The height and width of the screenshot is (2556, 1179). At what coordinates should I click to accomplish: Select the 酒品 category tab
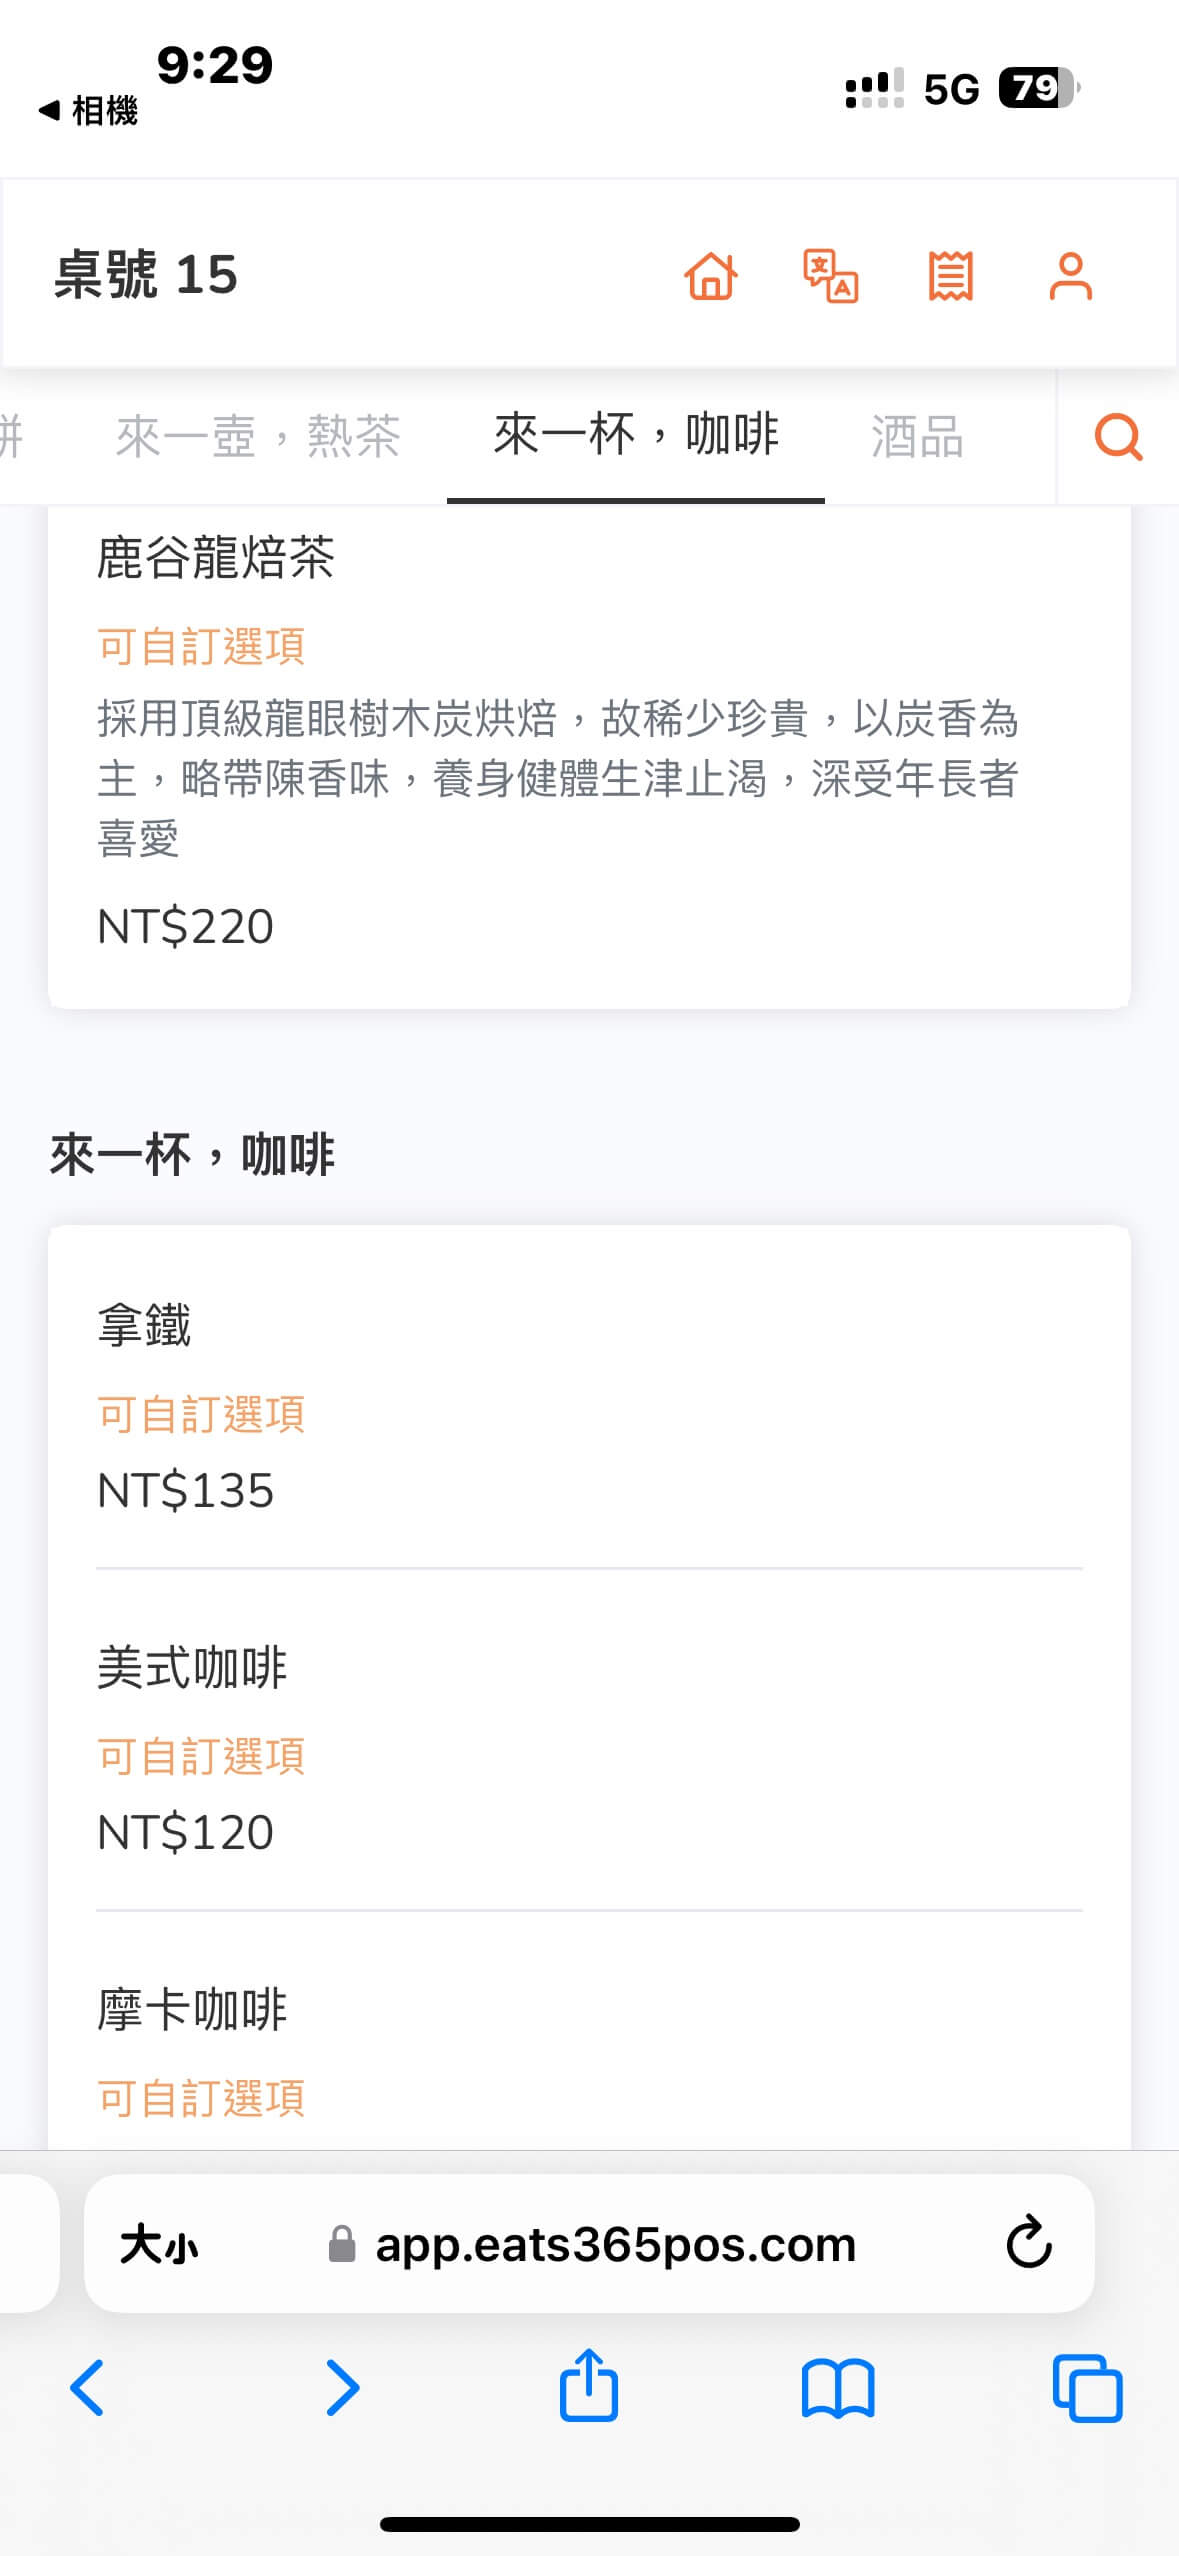click(x=917, y=437)
